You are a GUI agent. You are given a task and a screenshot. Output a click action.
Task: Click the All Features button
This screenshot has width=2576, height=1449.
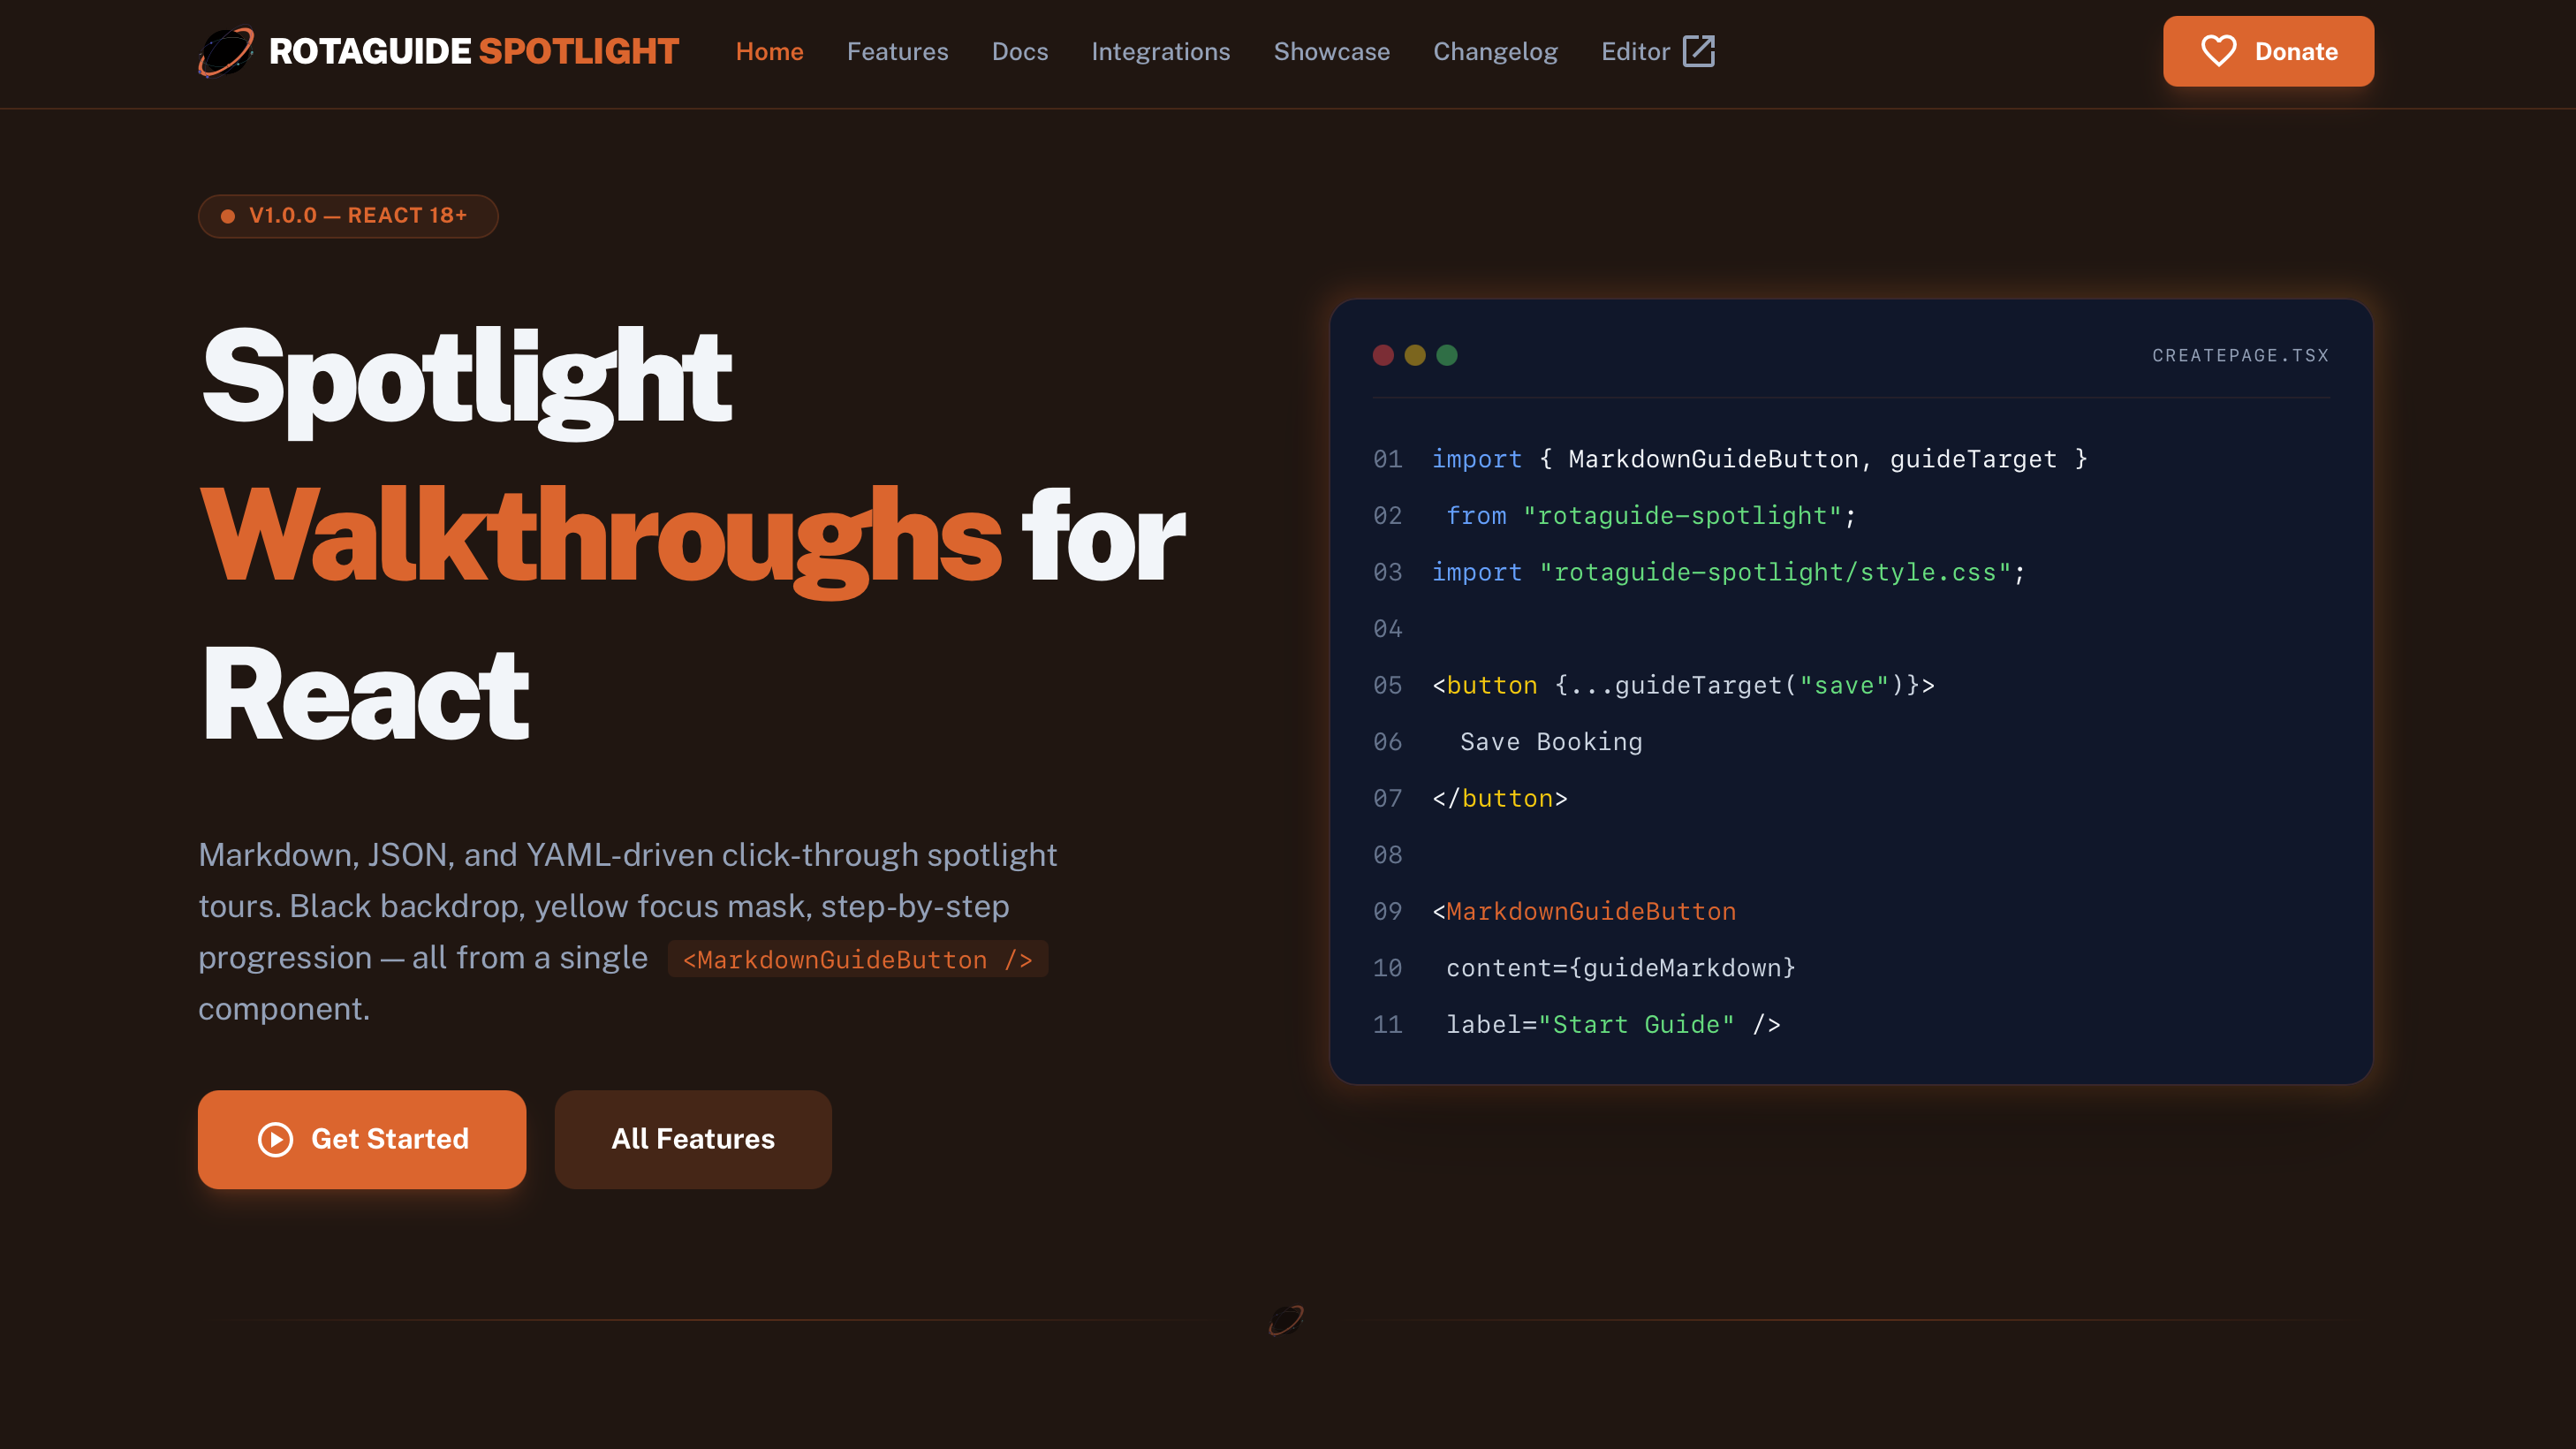[x=692, y=1139]
